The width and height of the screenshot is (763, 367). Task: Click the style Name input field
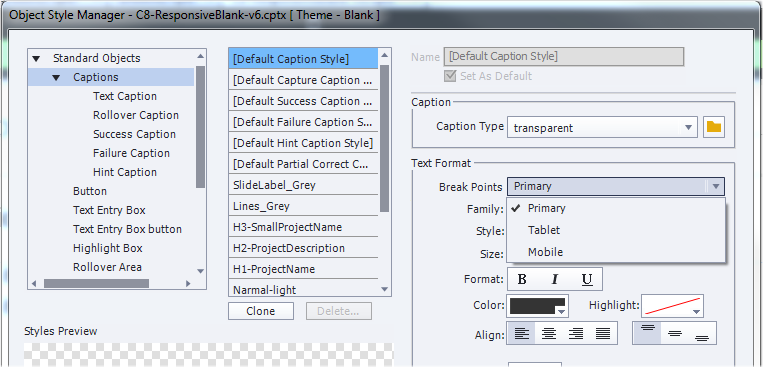[x=564, y=56]
